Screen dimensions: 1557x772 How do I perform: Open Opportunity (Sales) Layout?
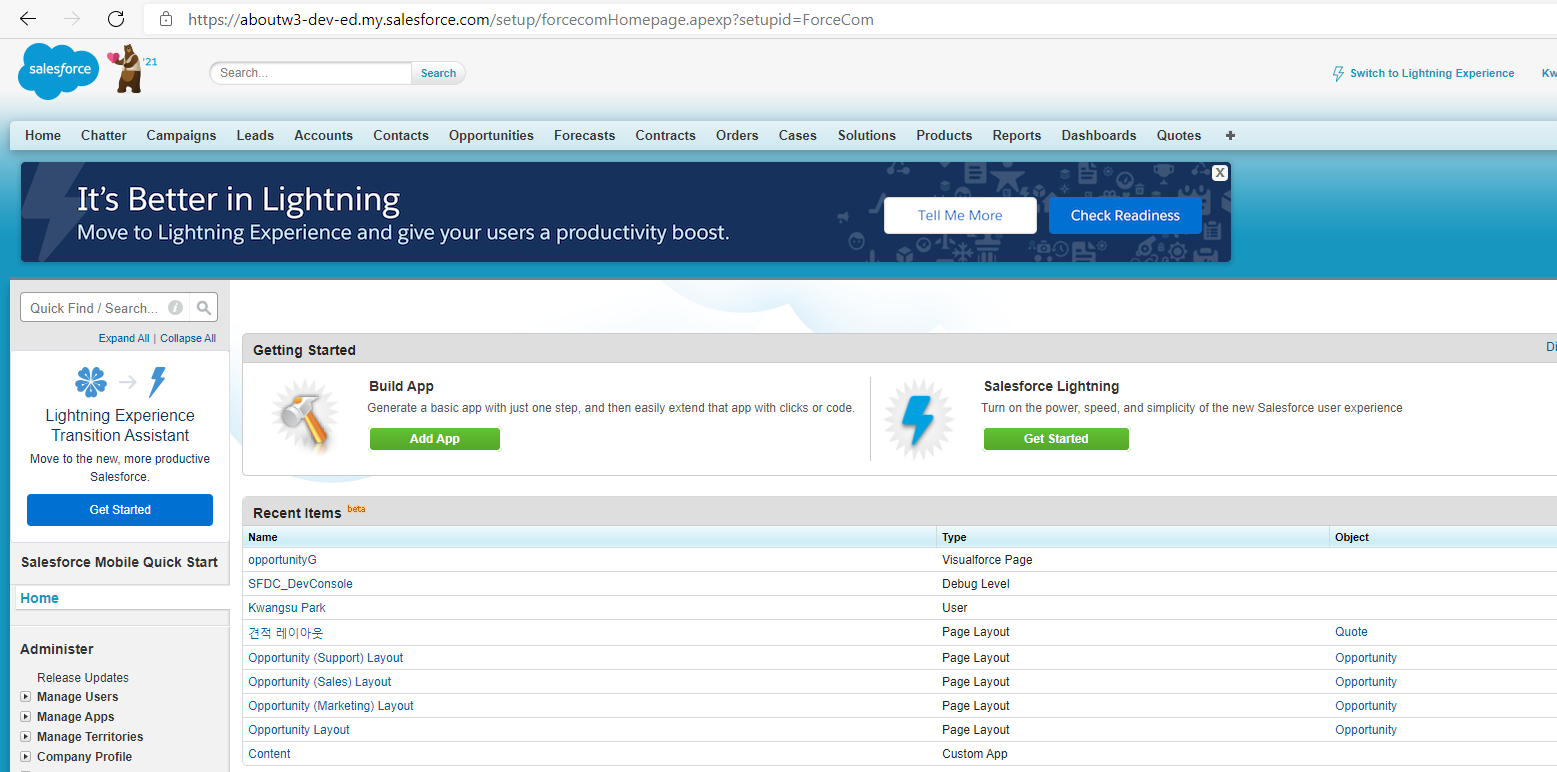(x=319, y=682)
